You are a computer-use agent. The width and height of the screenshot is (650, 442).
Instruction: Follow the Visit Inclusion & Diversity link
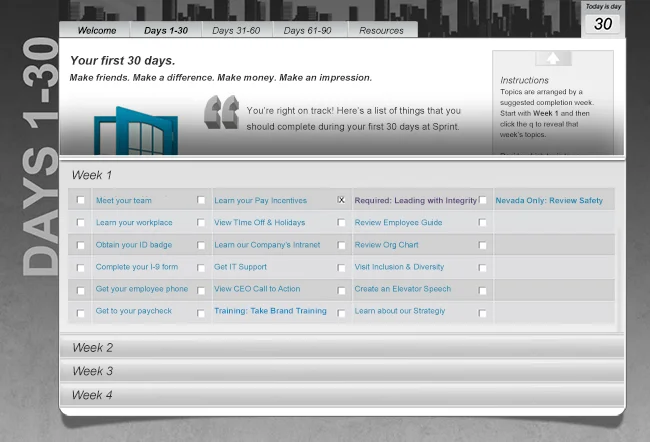tap(399, 267)
